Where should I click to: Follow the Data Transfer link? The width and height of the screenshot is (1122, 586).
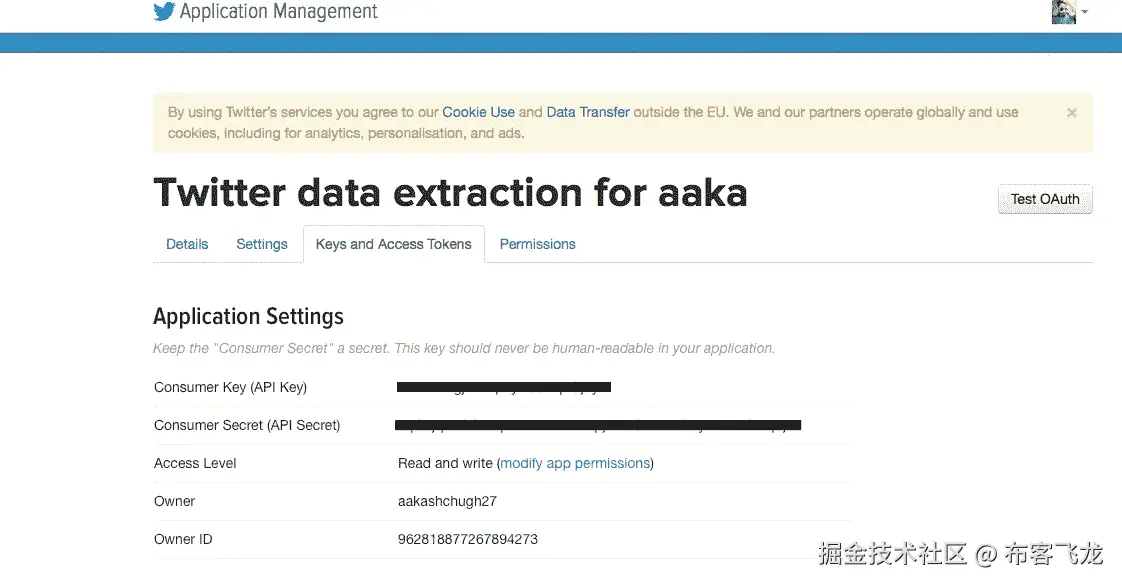(x=588, y=112)
